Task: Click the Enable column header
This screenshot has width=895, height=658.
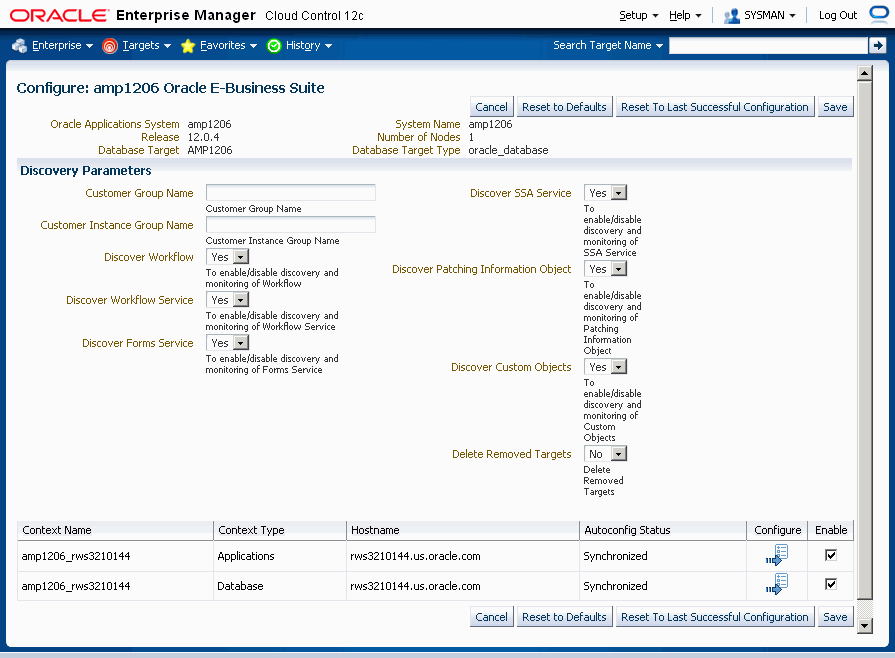Action: click(x=831, y=530)
